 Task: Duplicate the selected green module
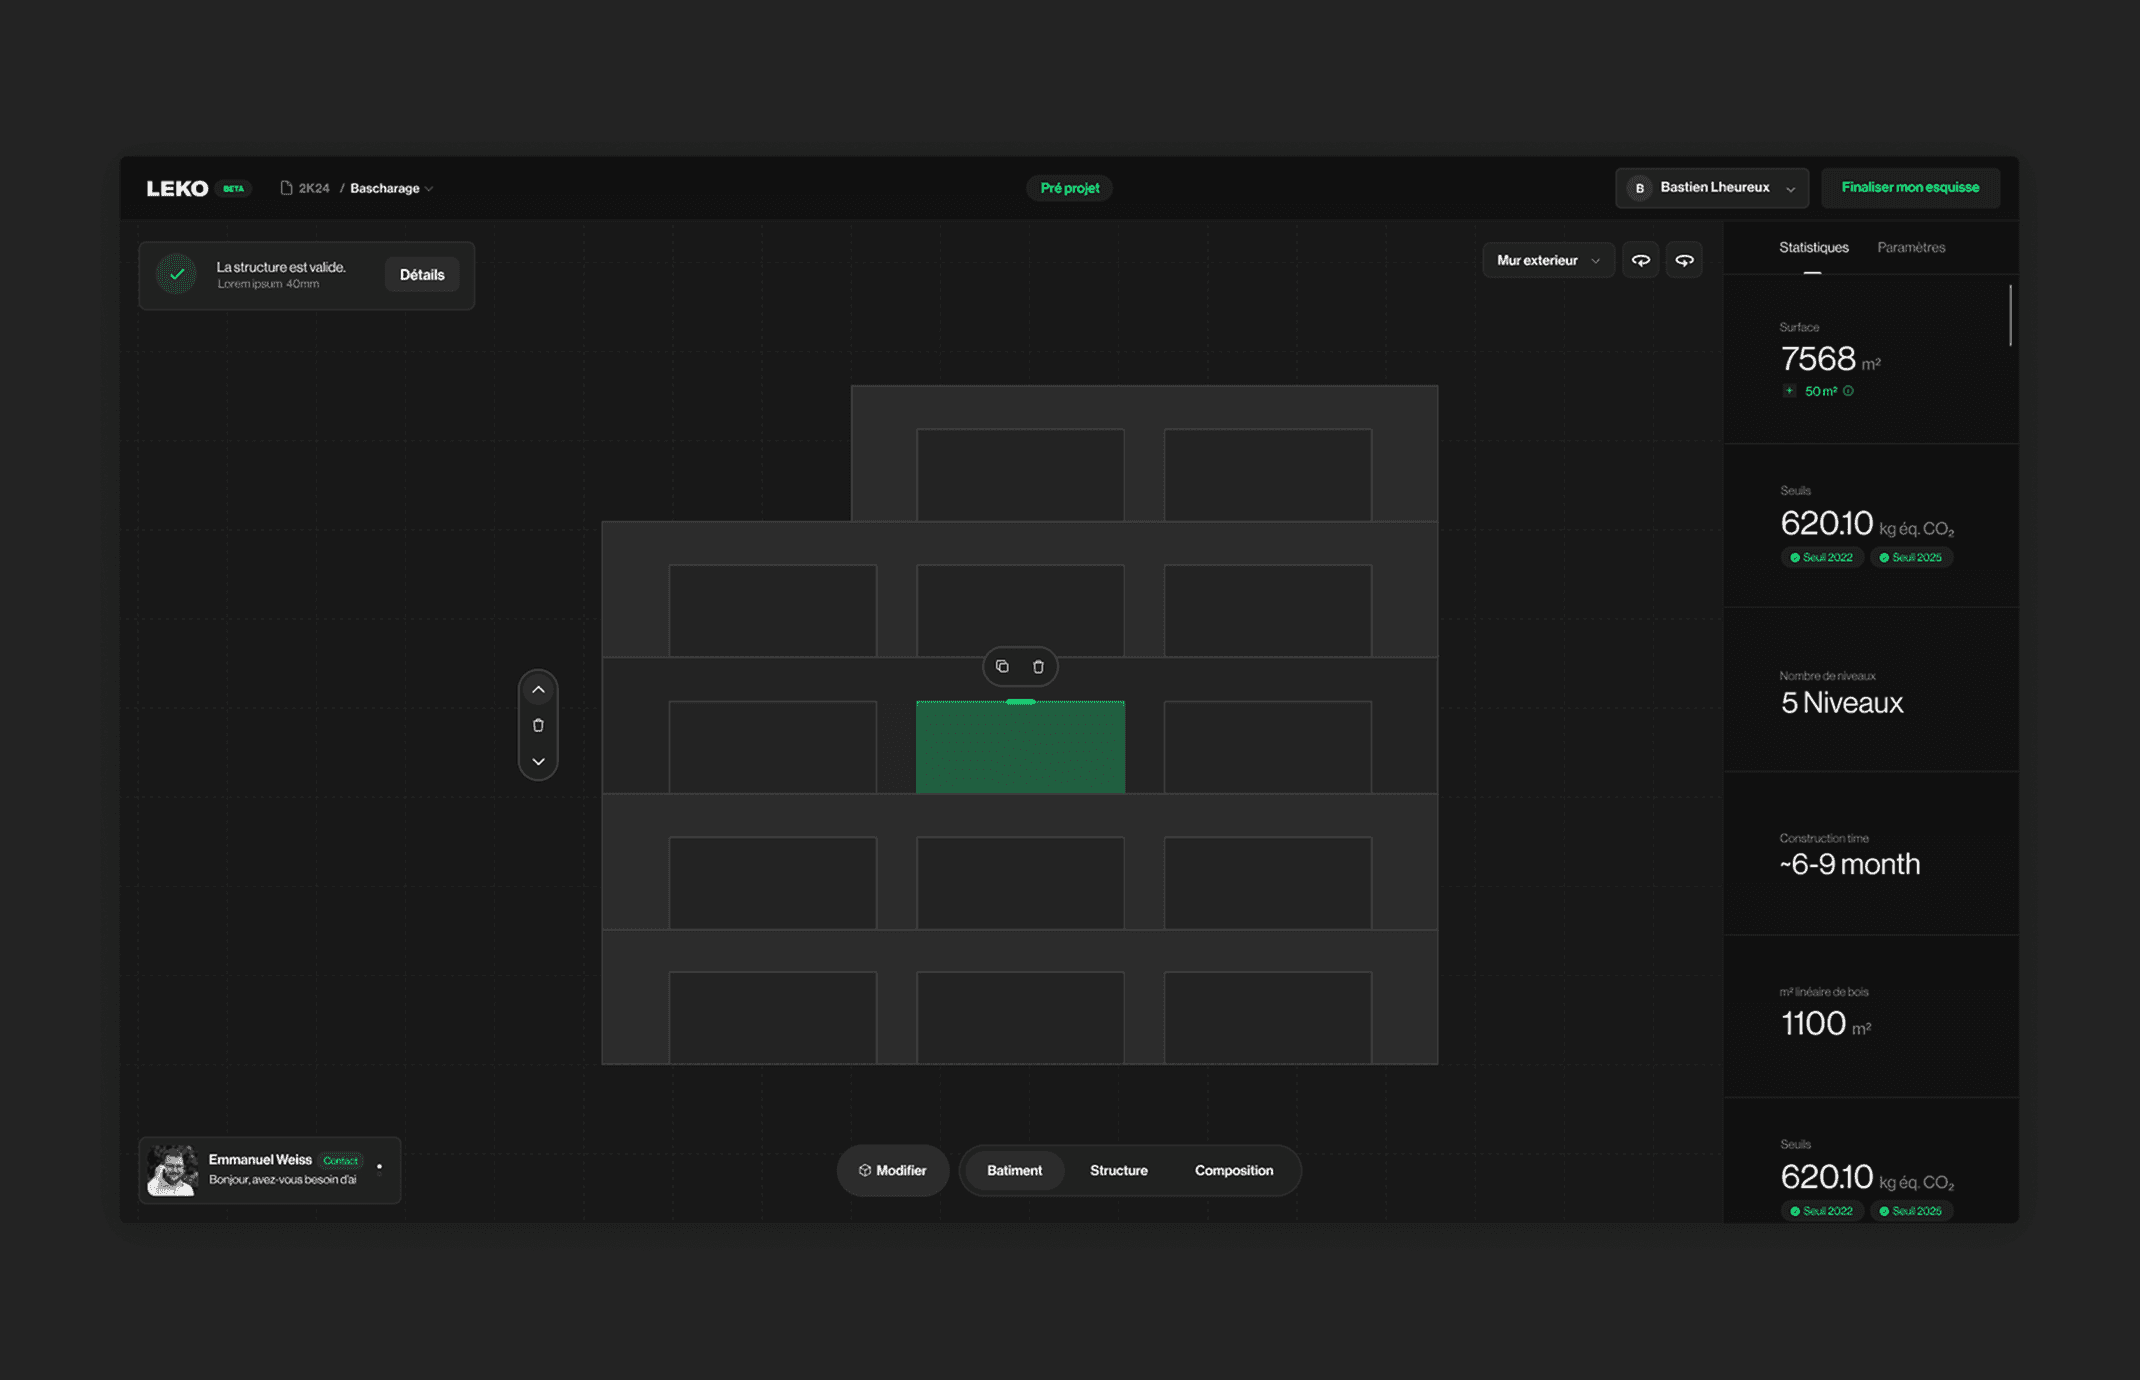[1002, 667]
